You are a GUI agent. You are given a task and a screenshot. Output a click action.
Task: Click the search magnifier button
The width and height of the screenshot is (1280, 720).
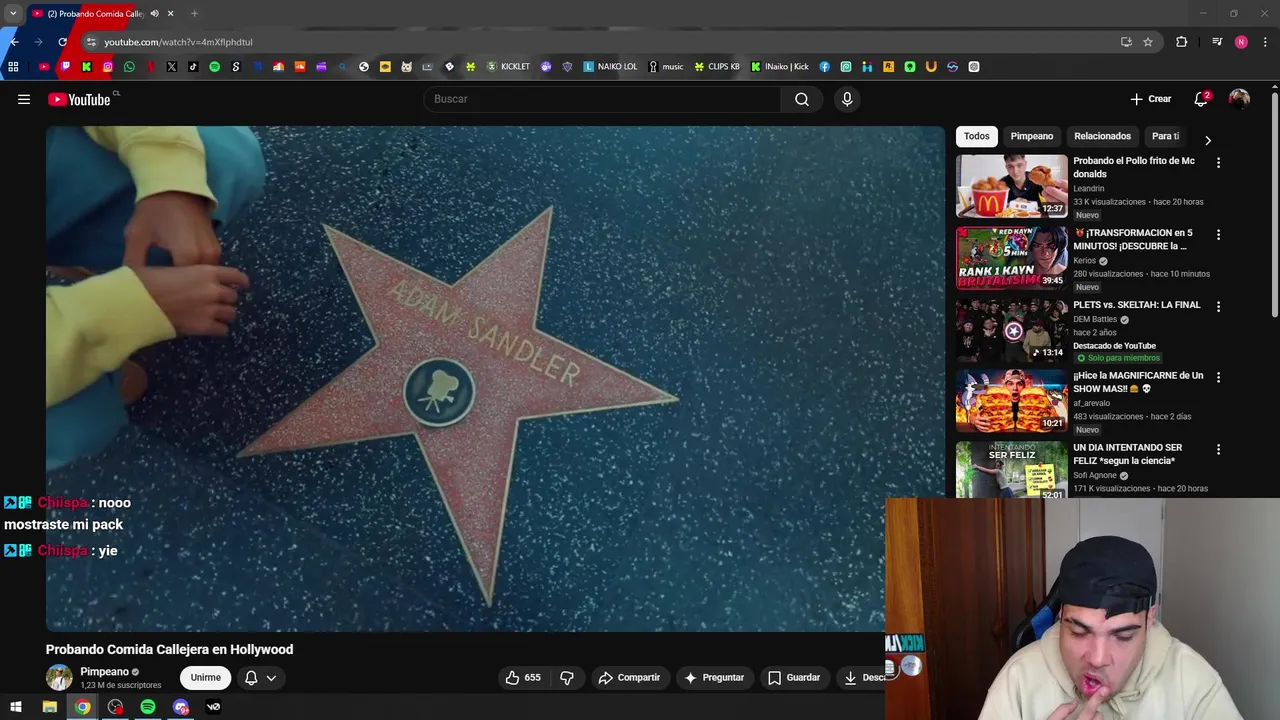pyautogui.click(x=802, y=99)
